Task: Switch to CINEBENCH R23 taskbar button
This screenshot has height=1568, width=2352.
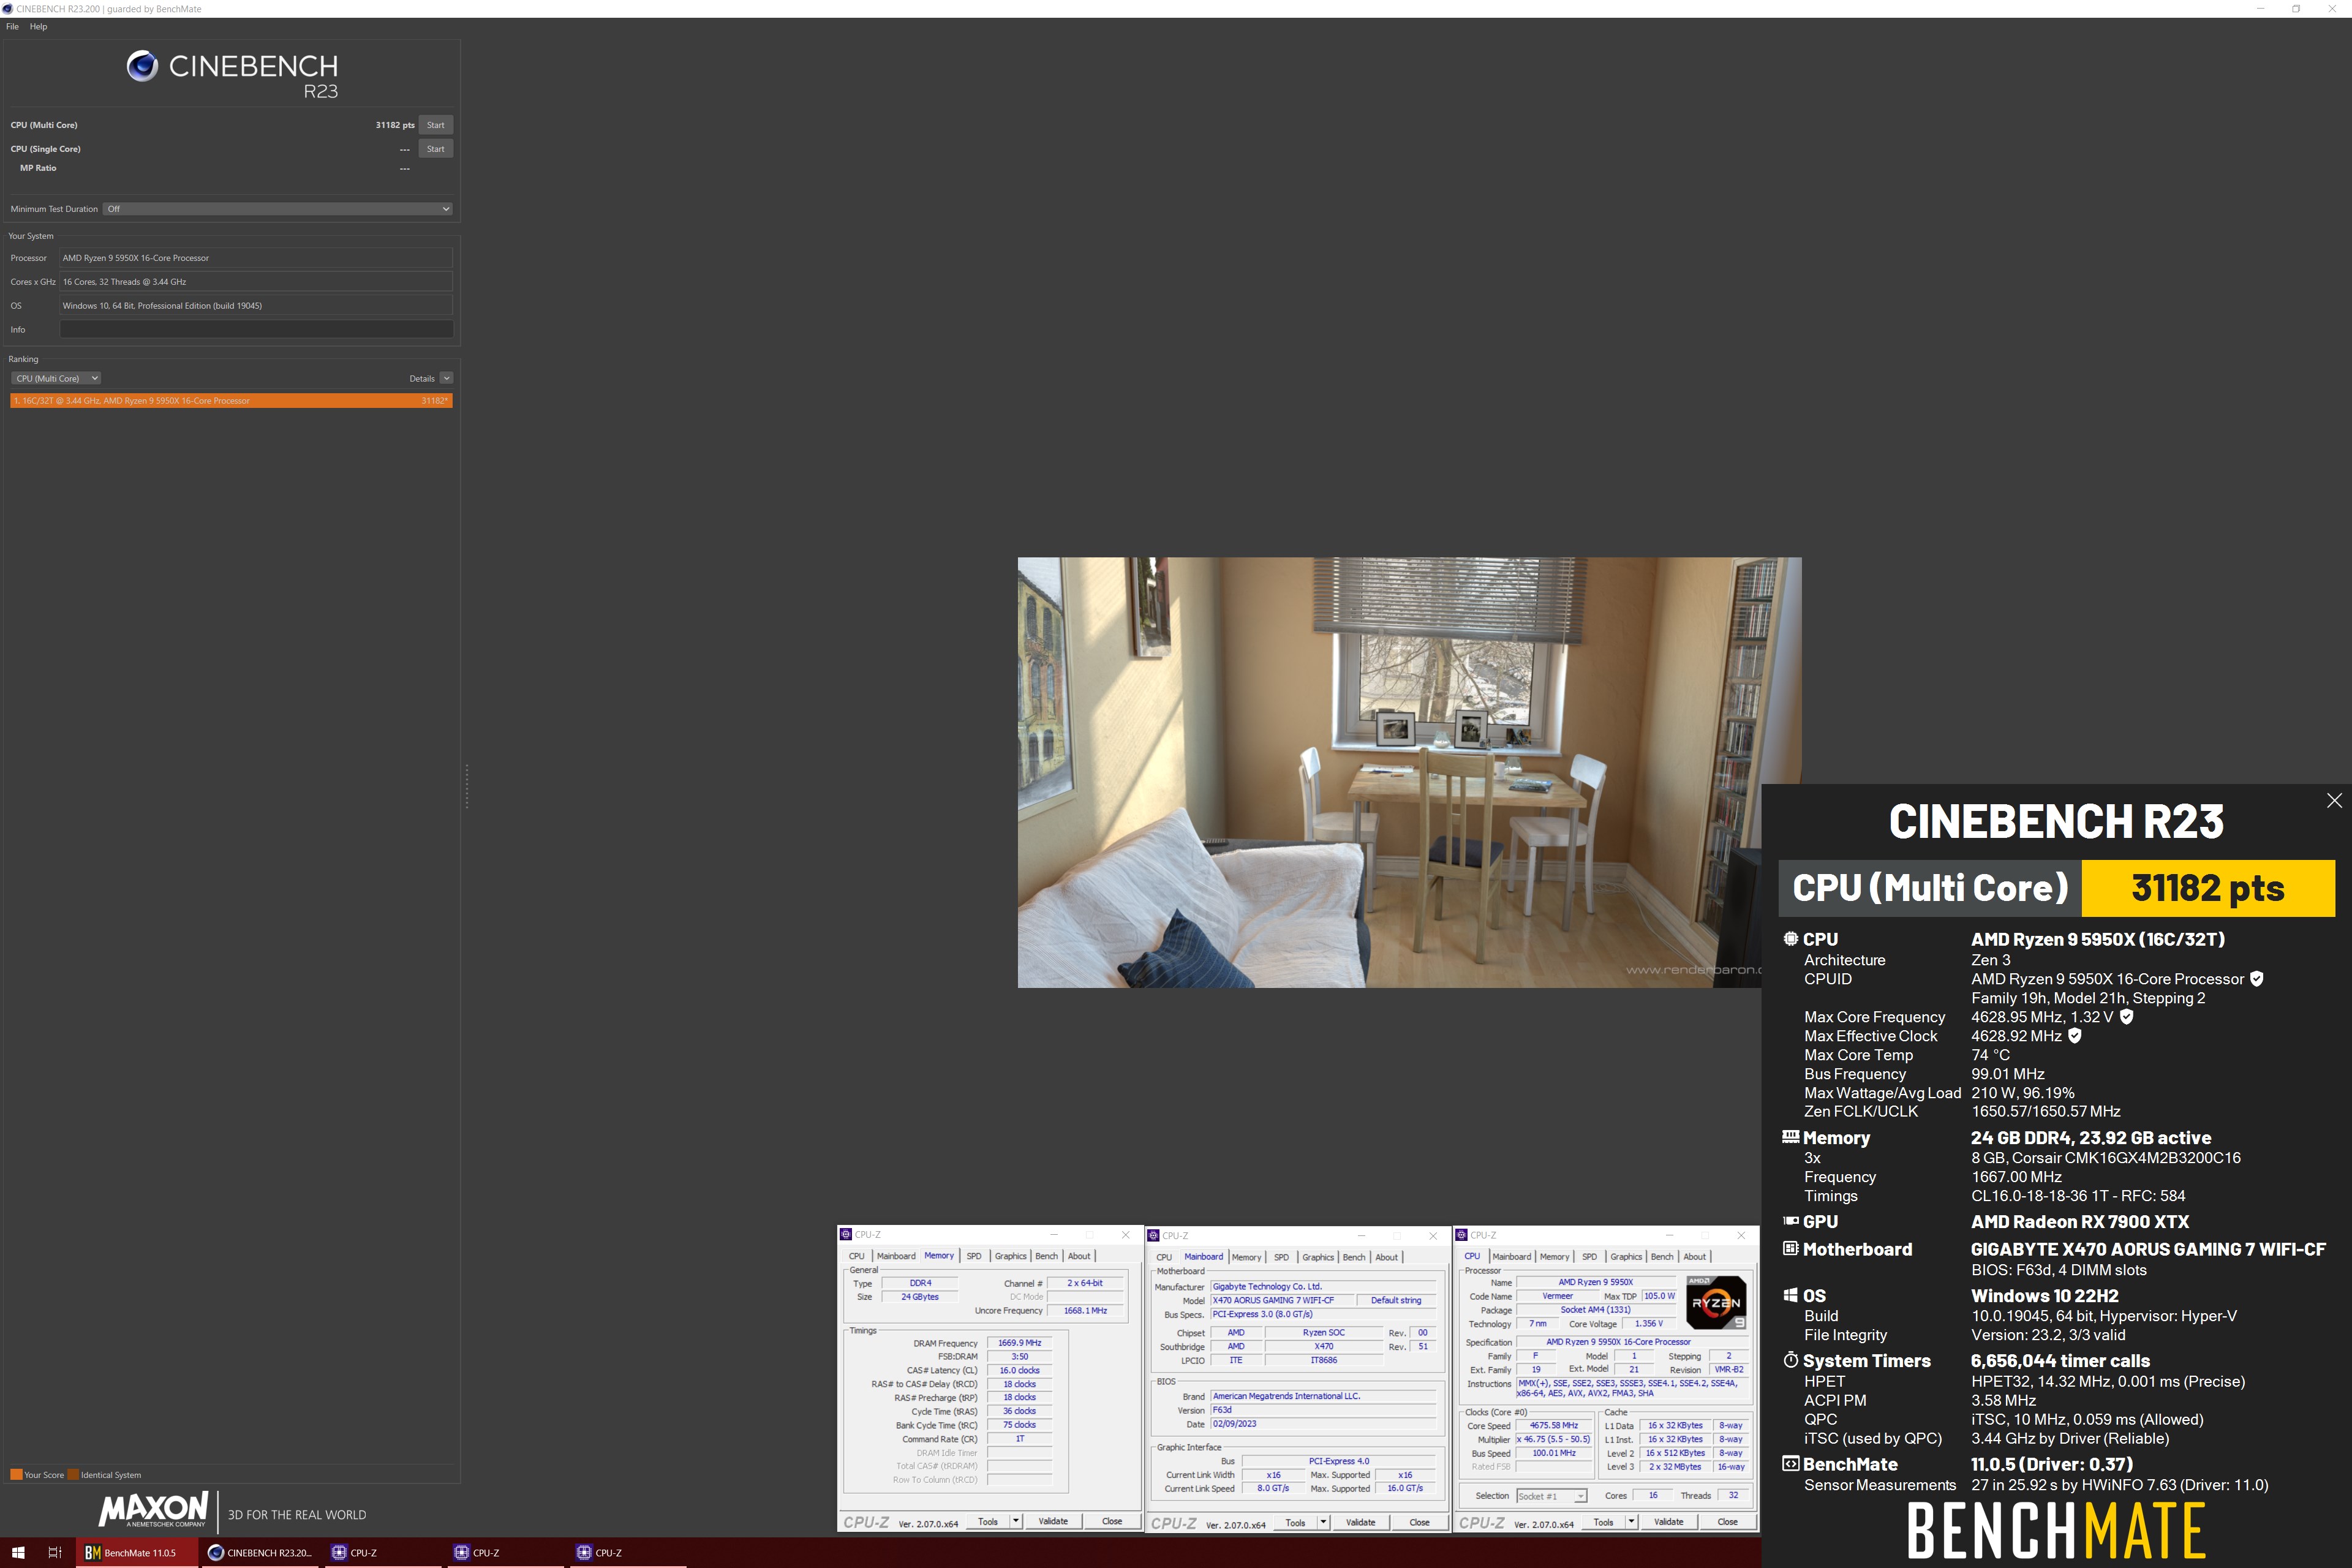Action: point(260,1553)
